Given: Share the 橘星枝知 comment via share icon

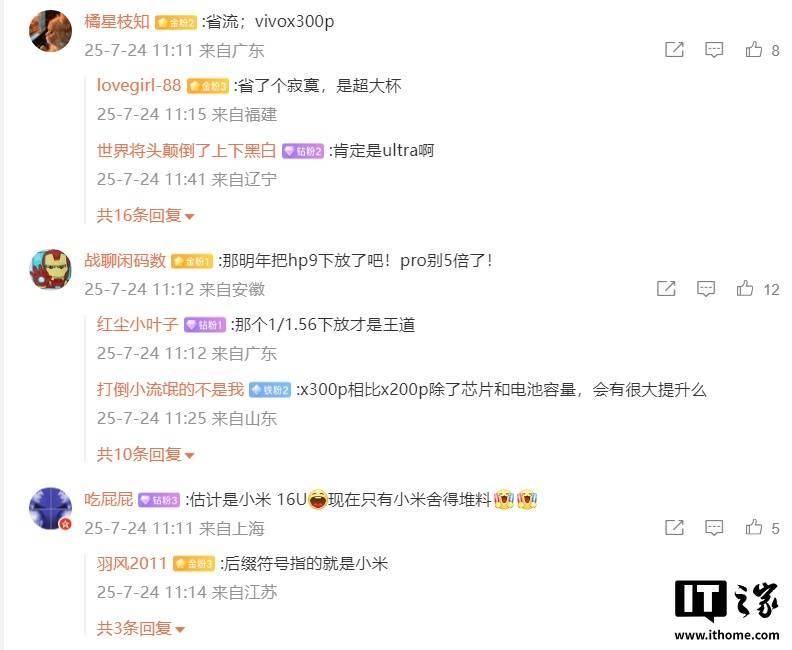Looking at the screenshot, I should pos(674,49).
